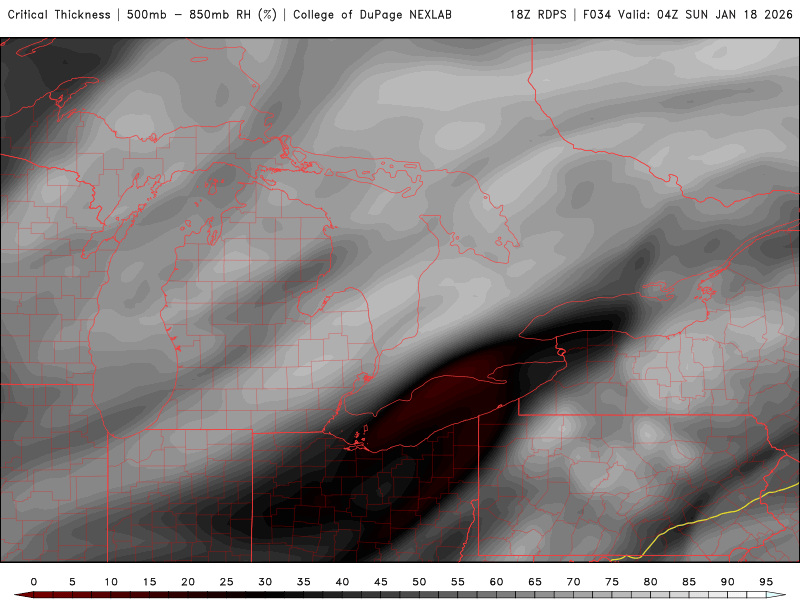Click the colorbar label "75"
800x600 pixels.
pyautogui.click(x=612, y=582)
